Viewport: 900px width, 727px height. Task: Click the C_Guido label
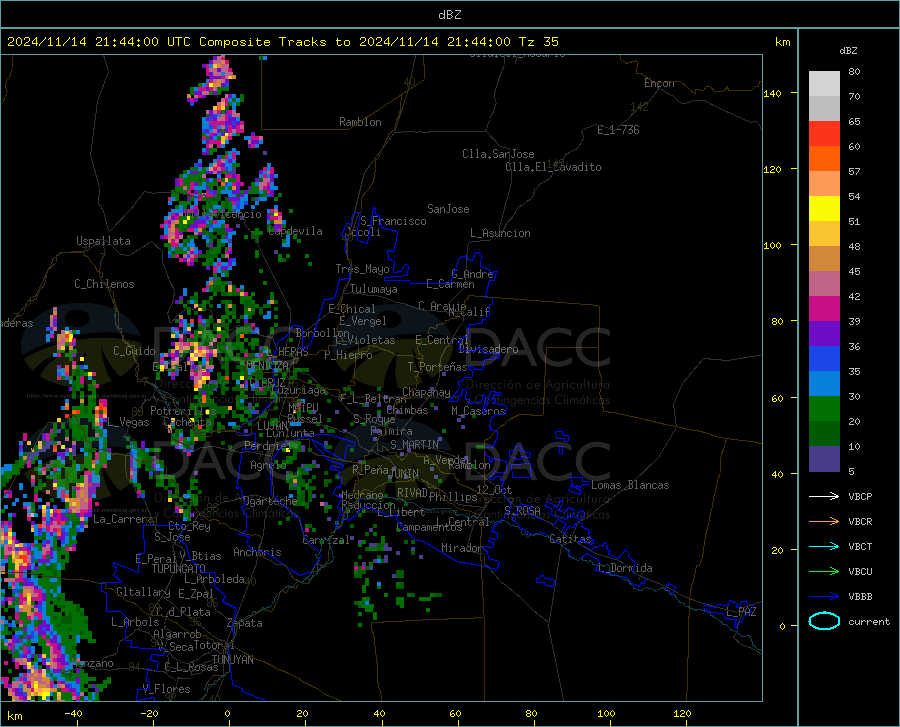point(134,351)
